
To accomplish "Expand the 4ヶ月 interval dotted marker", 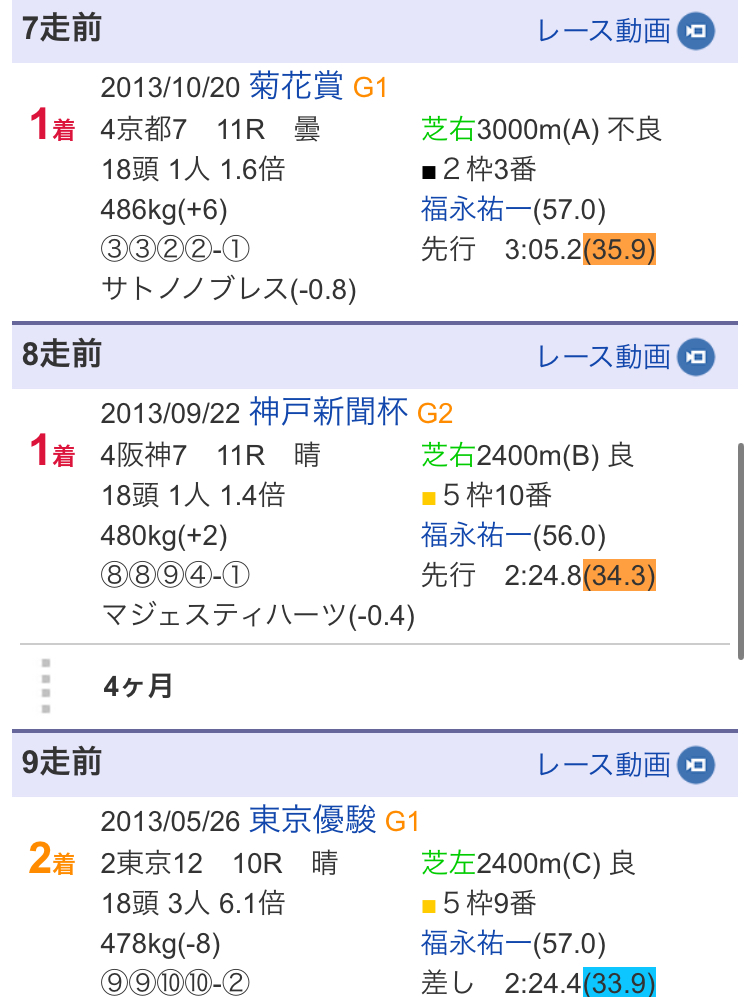I will coord(46,686).
